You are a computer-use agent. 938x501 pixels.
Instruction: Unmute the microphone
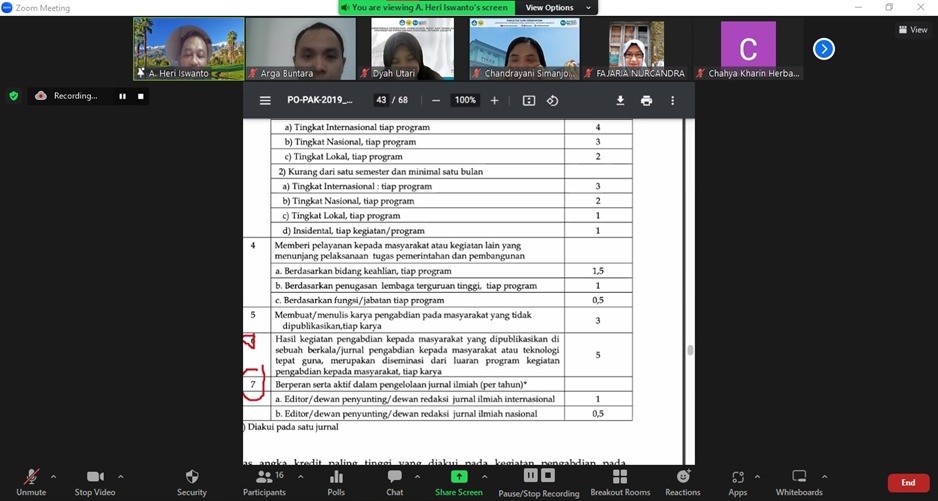tap(31, 481)
